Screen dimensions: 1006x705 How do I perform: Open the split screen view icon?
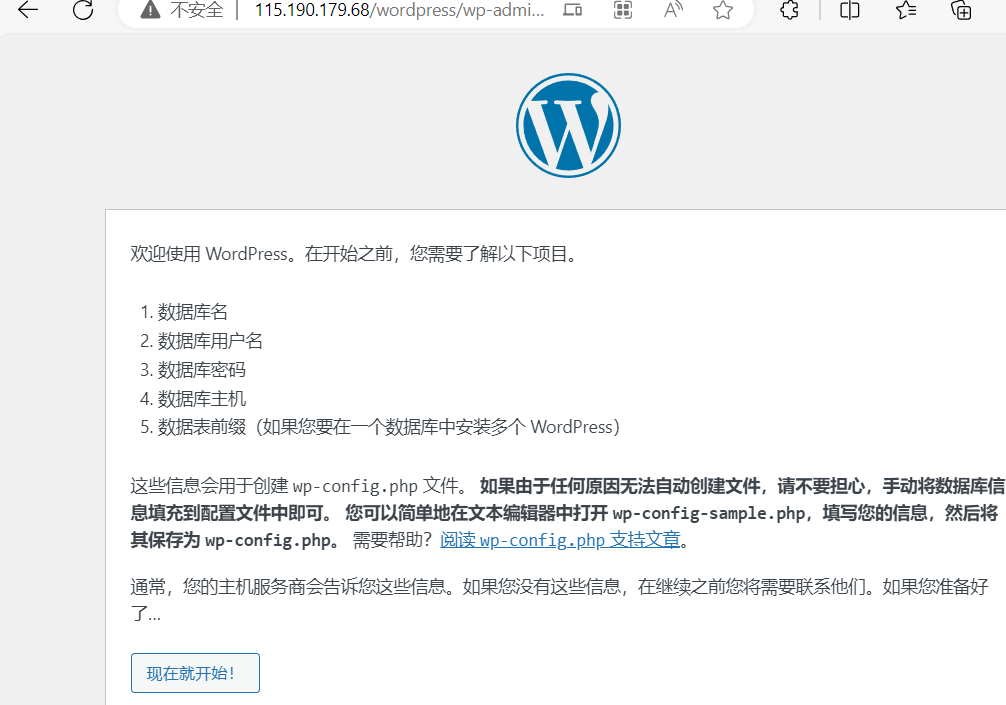(850, 11)
